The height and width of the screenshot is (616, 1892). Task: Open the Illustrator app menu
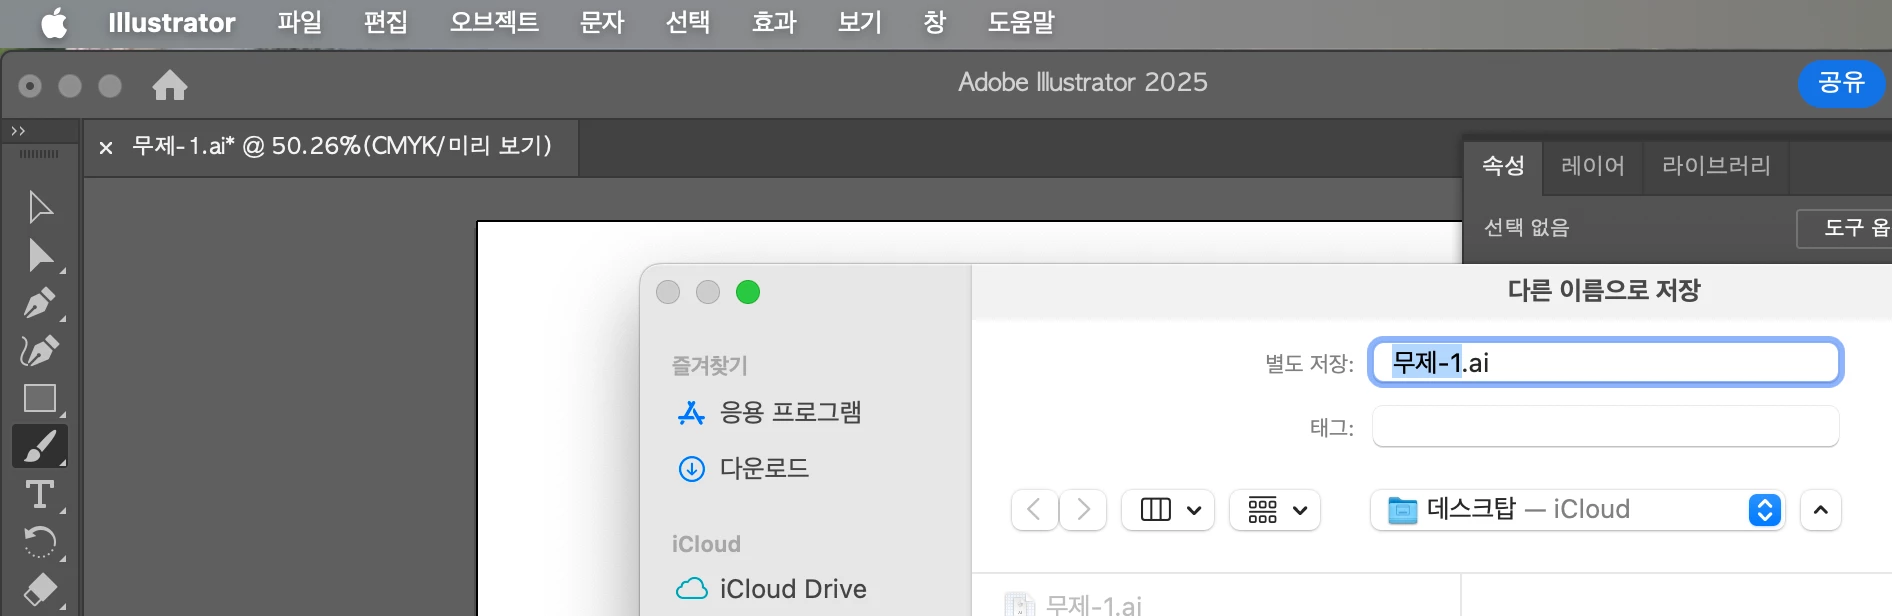pyautogui.click(x=172, y=22)
